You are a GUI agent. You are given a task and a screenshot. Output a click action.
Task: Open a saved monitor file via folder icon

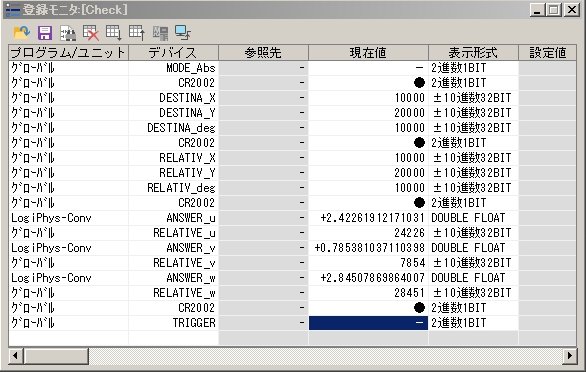[21, 33]
